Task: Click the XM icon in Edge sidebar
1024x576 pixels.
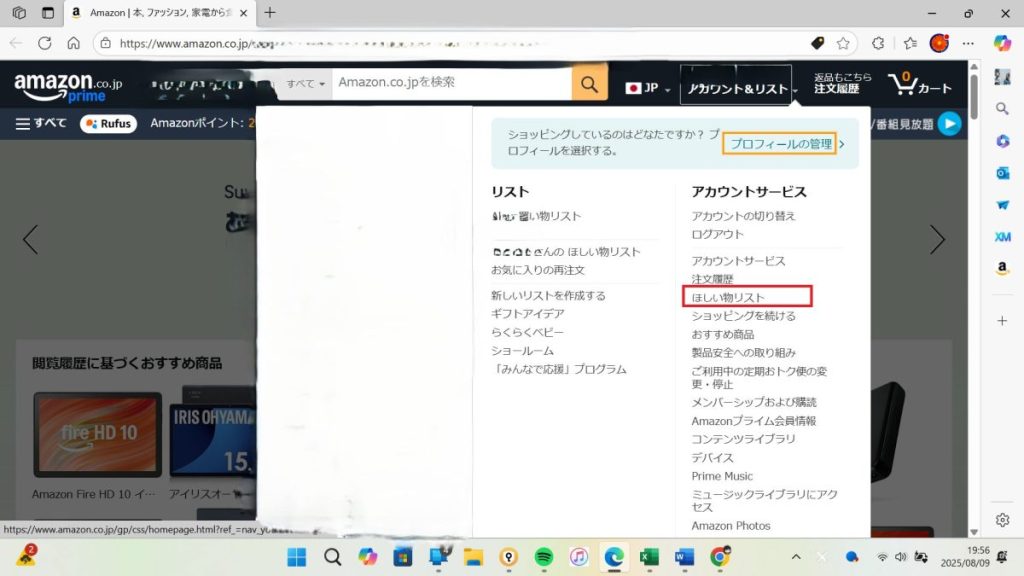Action: point(1002,236)
